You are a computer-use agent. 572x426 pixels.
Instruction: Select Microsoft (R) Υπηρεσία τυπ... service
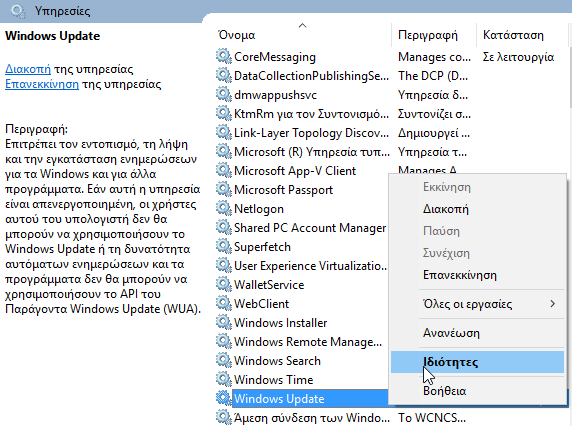pos(312,152)
